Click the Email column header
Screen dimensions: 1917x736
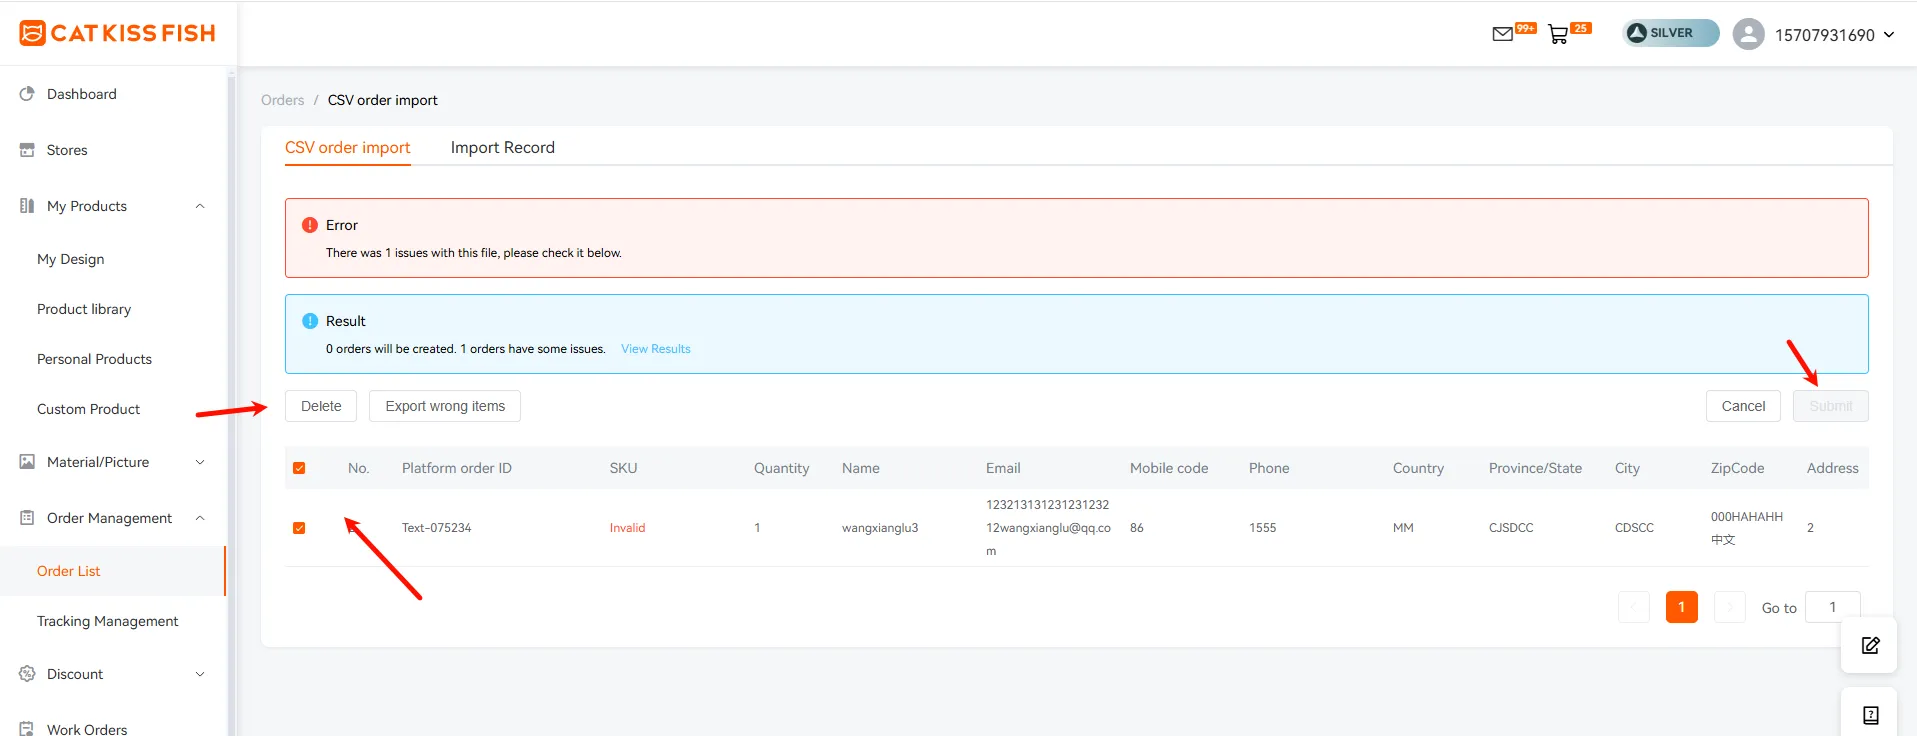(x=1003, y=468)
